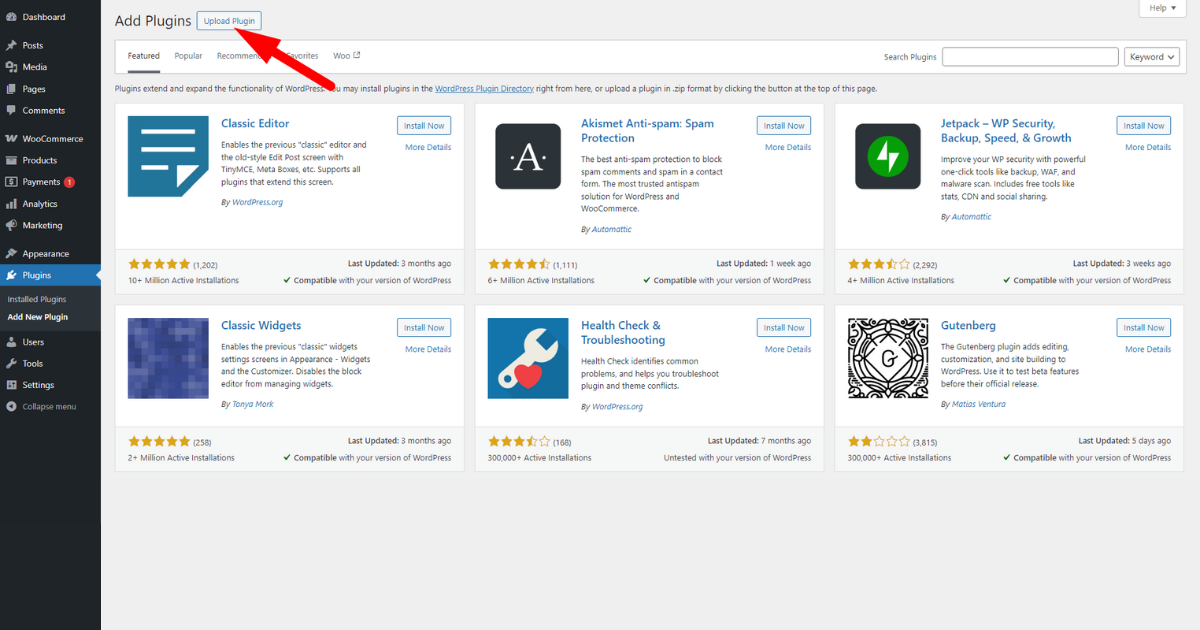Open the WordPress Plugin Directory link
The image size is (1200, 630).
484,89
